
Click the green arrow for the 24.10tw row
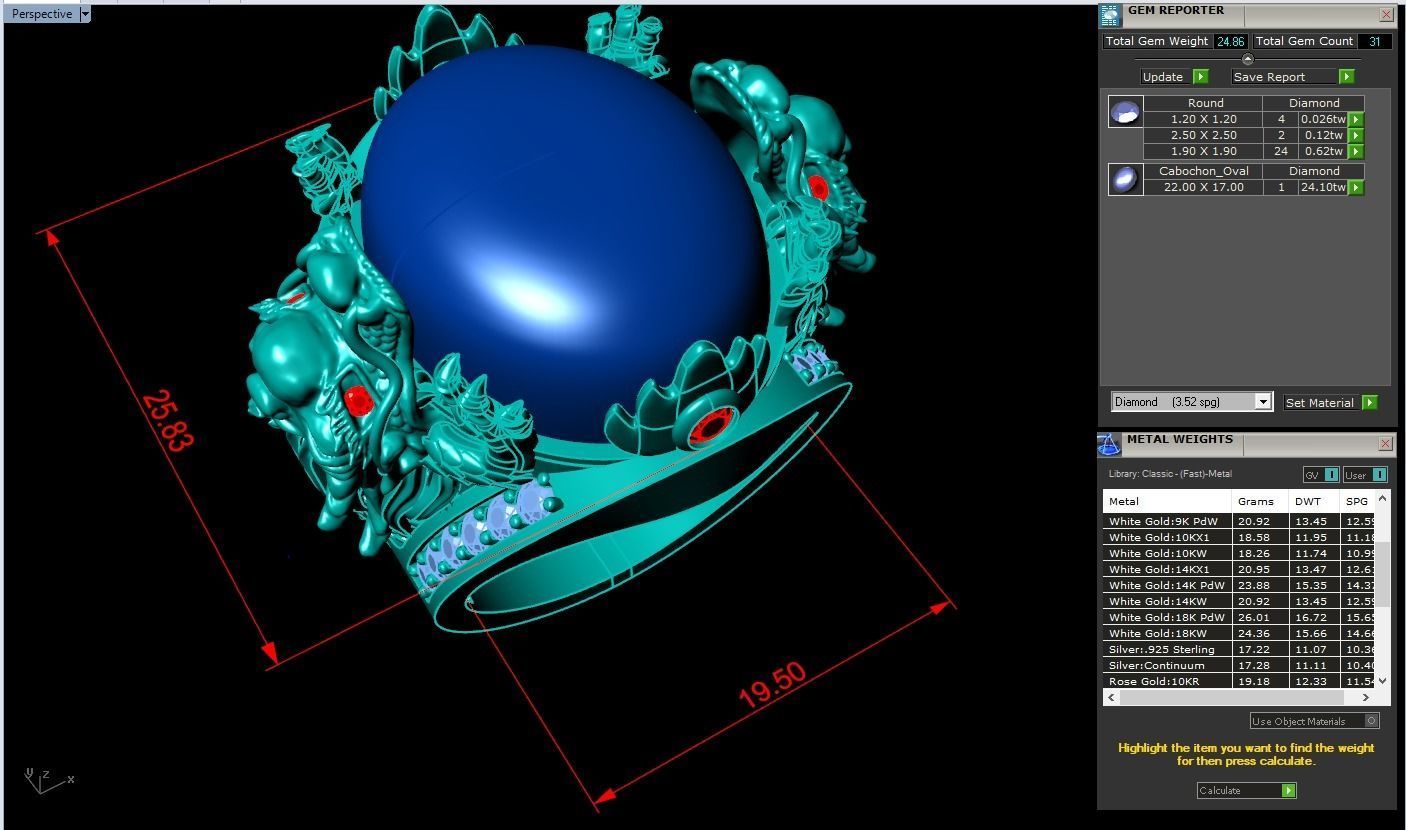click(x=1356, y=187)
